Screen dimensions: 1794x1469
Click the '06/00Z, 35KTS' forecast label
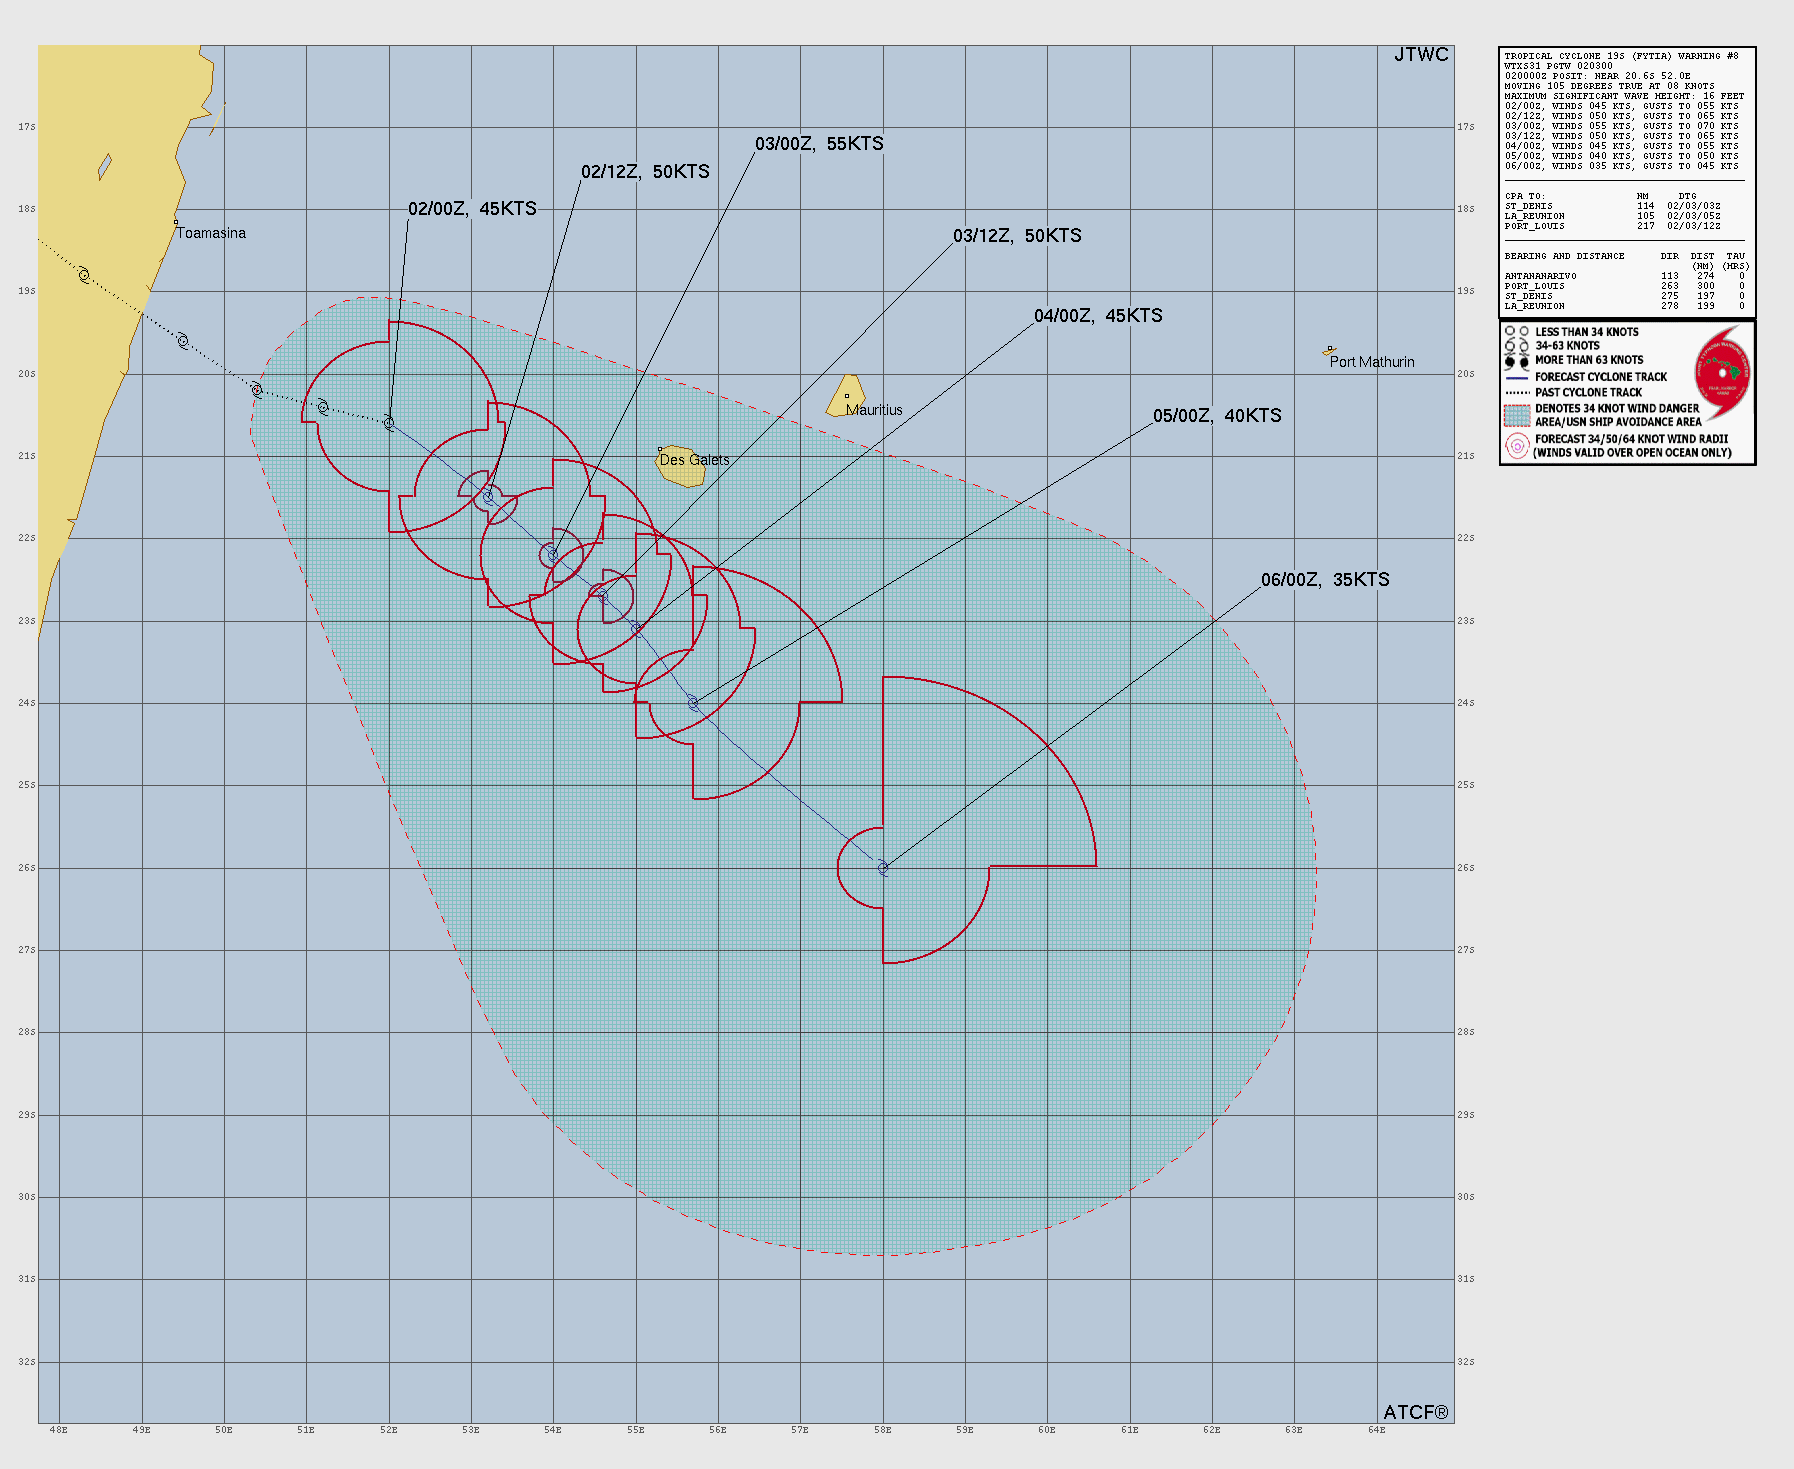1324,580
